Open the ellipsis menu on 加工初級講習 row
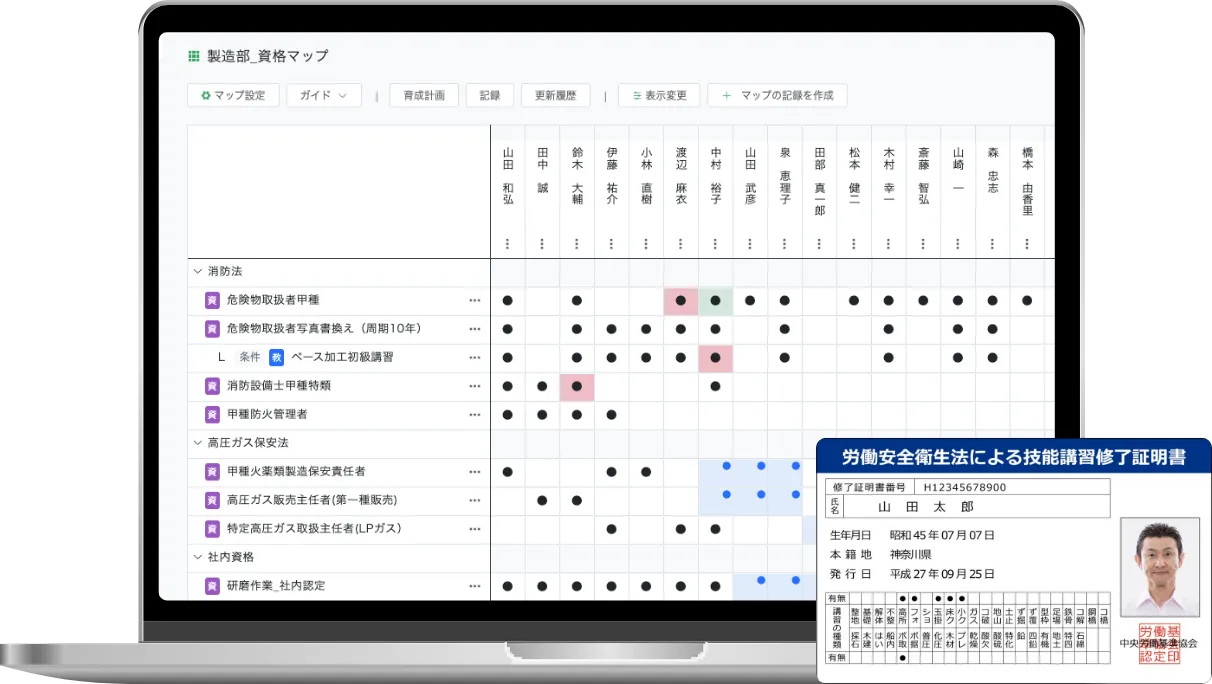 475,357
